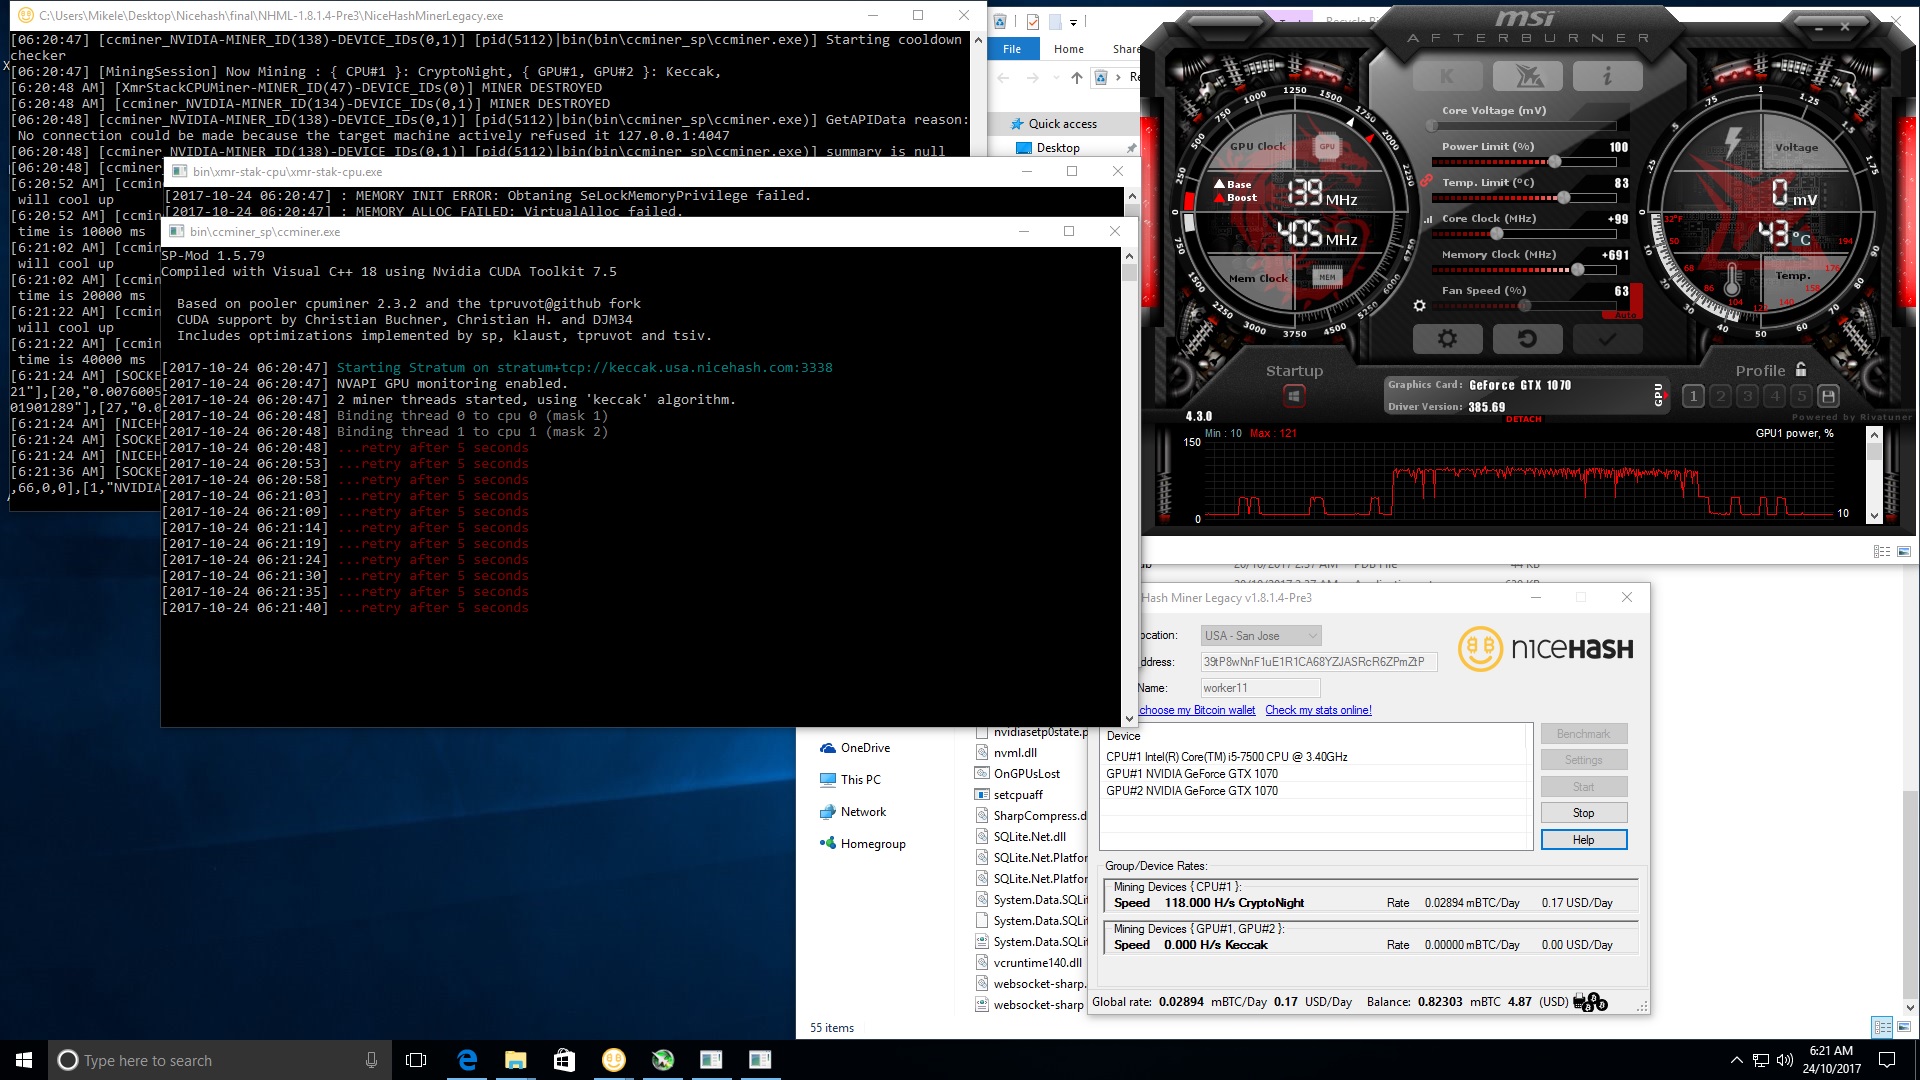Select Afterburner profile slot 1
This screenshot has width=1920, height=1080.
[x=1693, y=396]
